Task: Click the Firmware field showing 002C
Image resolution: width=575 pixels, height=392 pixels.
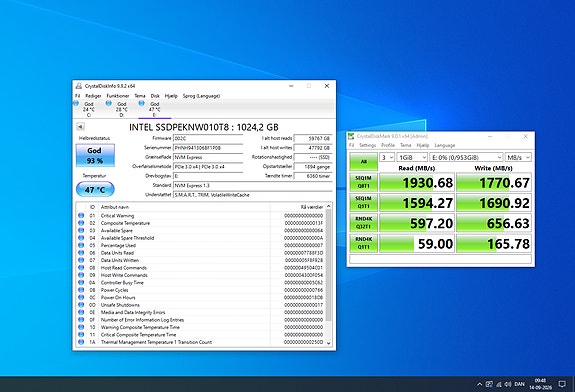Action: point(208,139)
